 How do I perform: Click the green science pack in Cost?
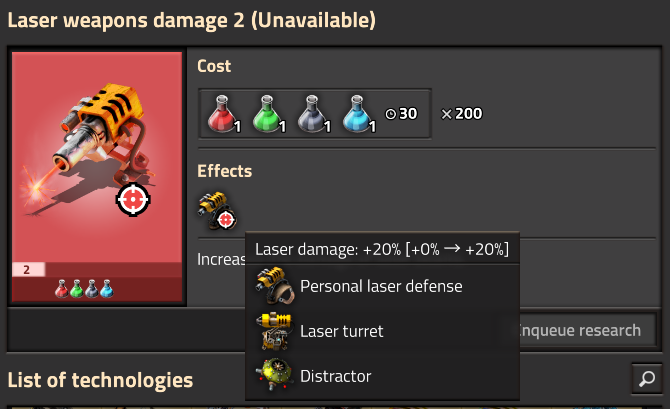click(269, 114)
